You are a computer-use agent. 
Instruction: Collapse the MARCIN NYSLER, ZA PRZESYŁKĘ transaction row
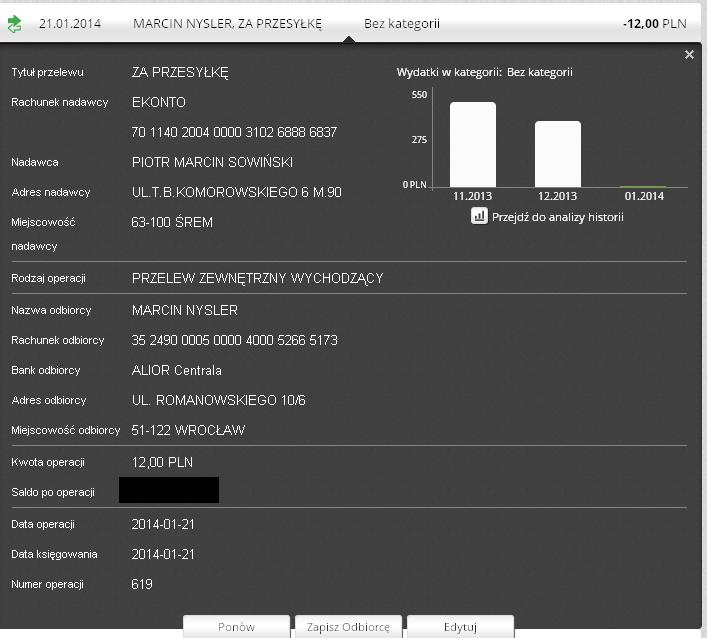click(x=227, y=24)
